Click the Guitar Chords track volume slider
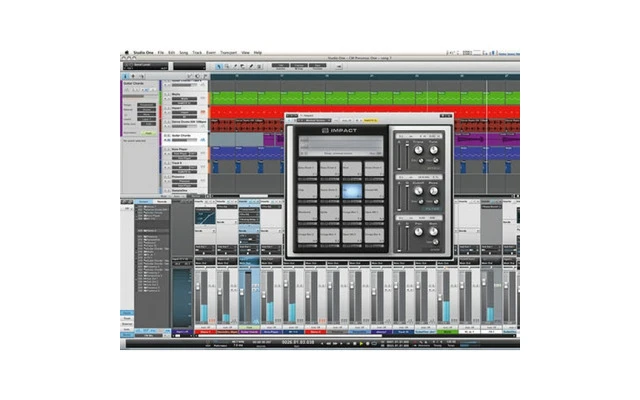 [184, 140]
